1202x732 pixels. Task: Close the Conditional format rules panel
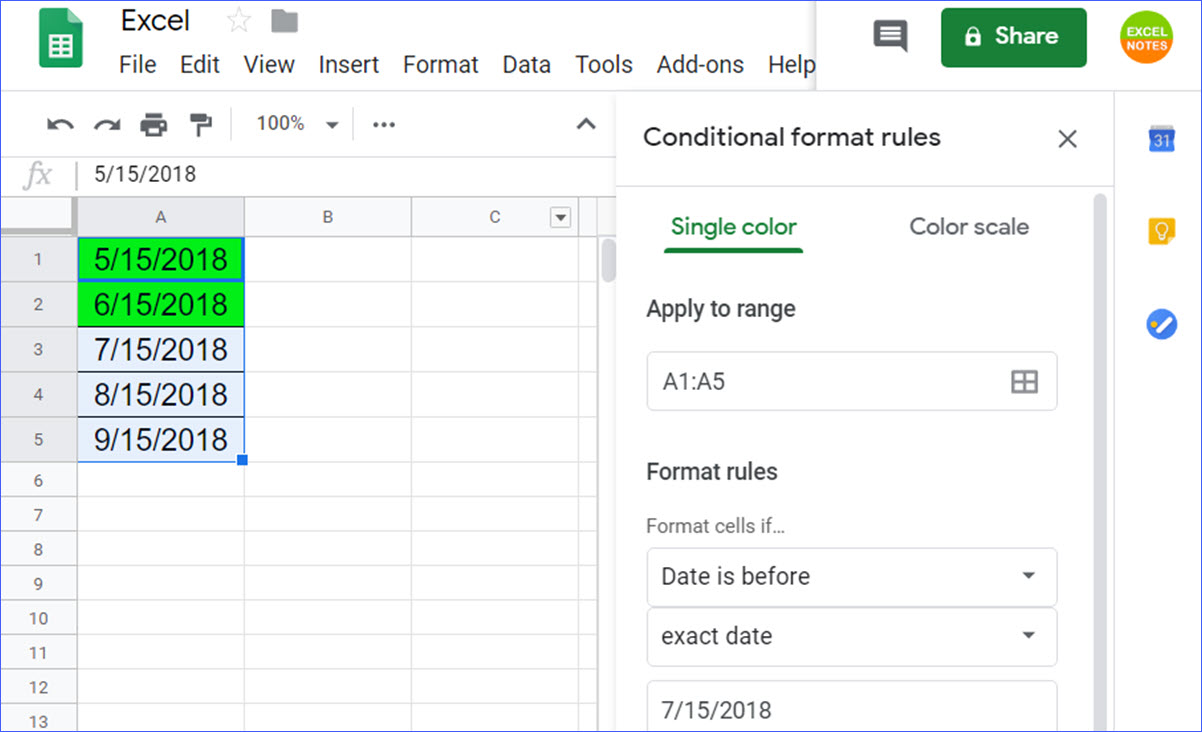point(1067,139)
